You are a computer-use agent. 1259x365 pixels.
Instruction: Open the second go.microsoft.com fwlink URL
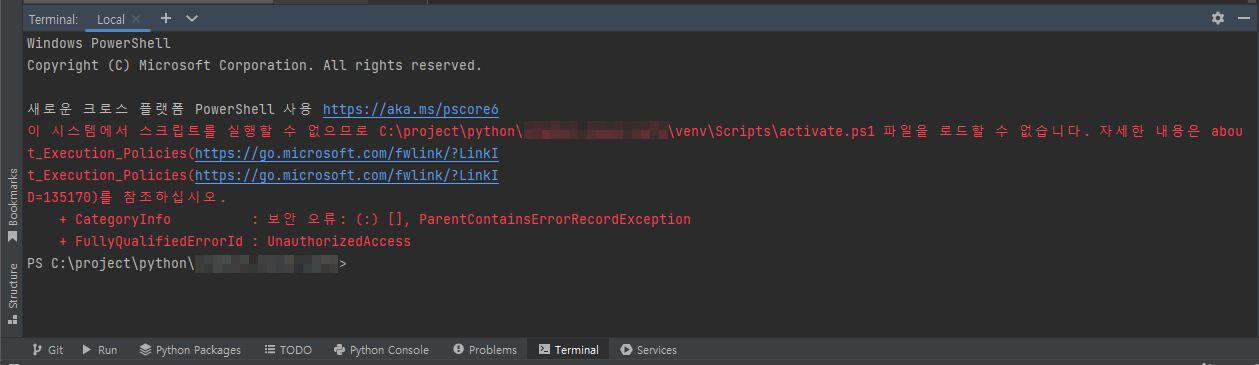tap(346, 176)
